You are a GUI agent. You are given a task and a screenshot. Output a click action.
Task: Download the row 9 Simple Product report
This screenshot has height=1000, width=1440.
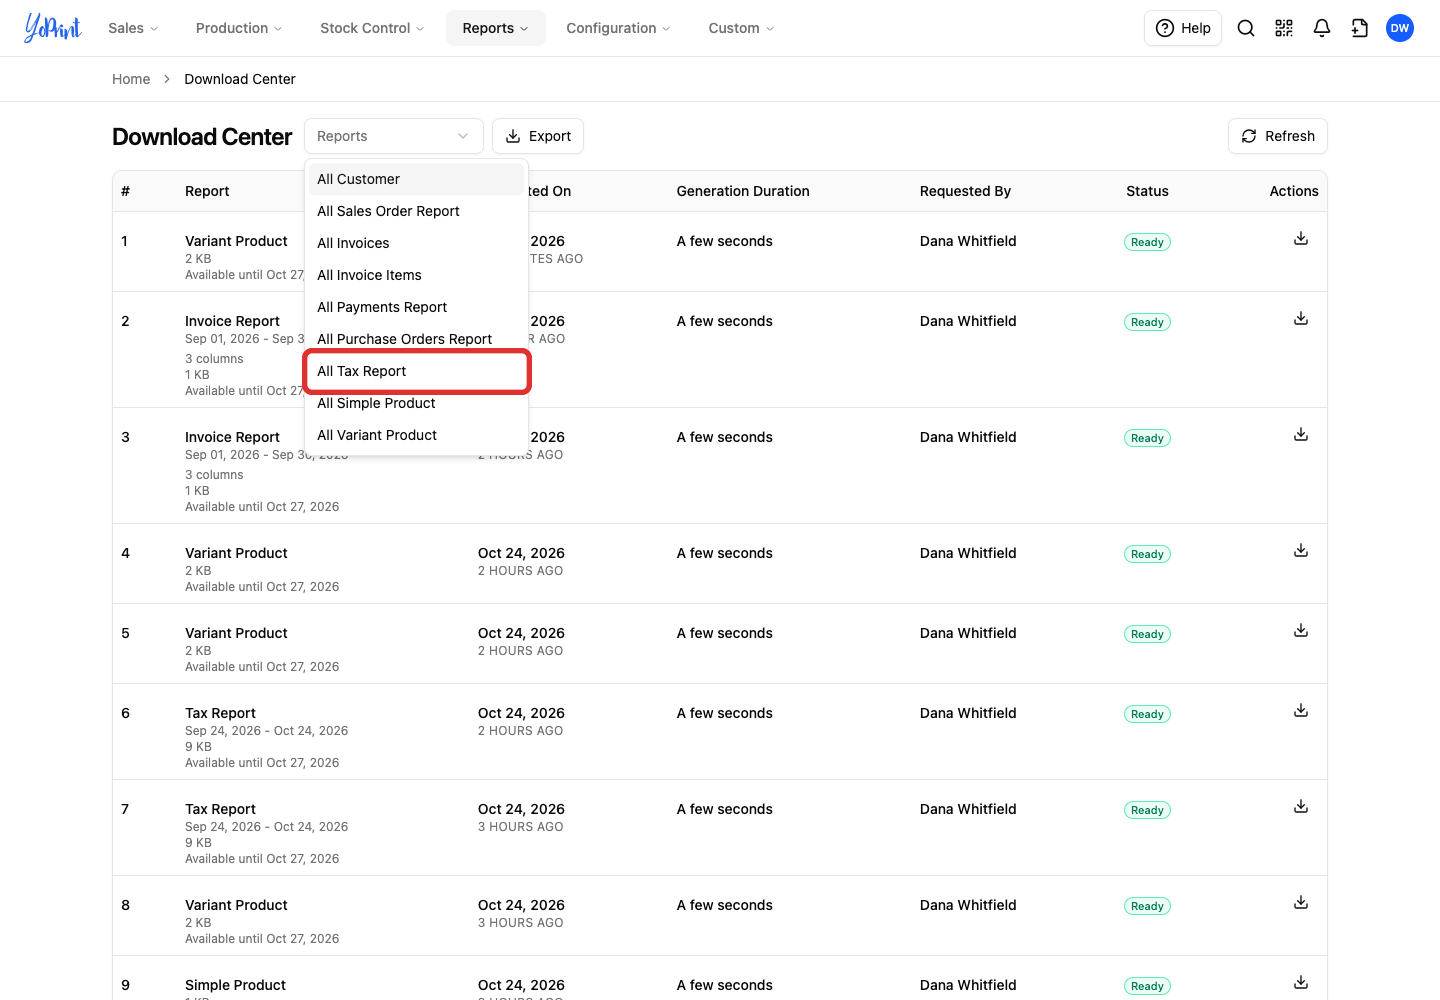(x=1301, y=982)
